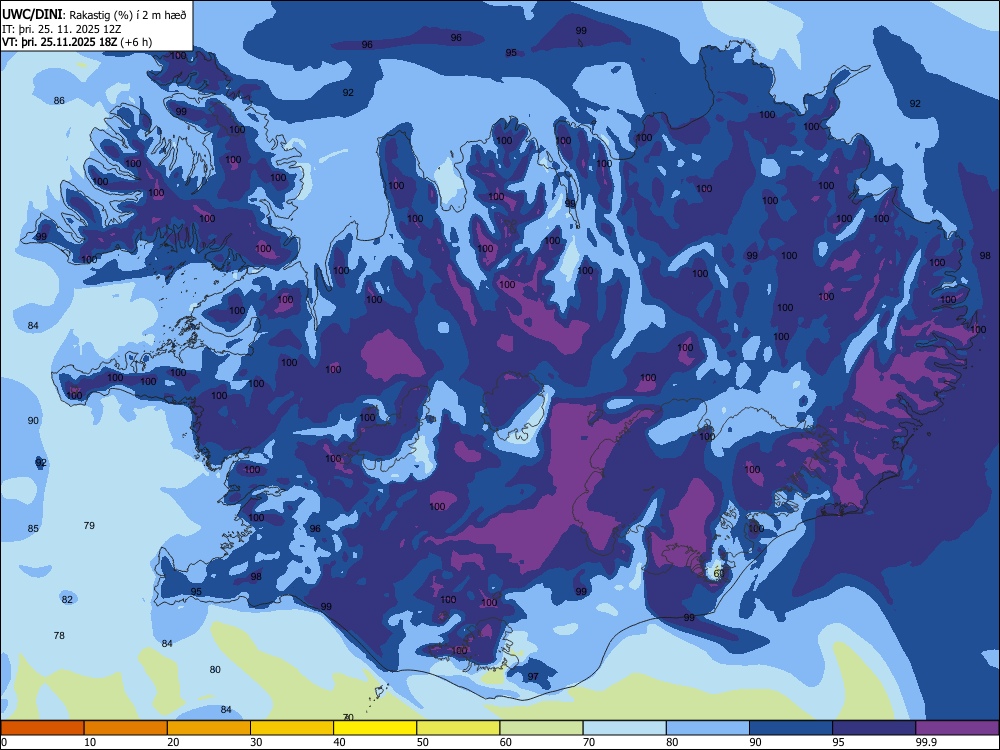The height and width of the screenshot is (750, 1000).
Task: Click the humidity value '86' over the sea
Action: [x=59, y=101]
